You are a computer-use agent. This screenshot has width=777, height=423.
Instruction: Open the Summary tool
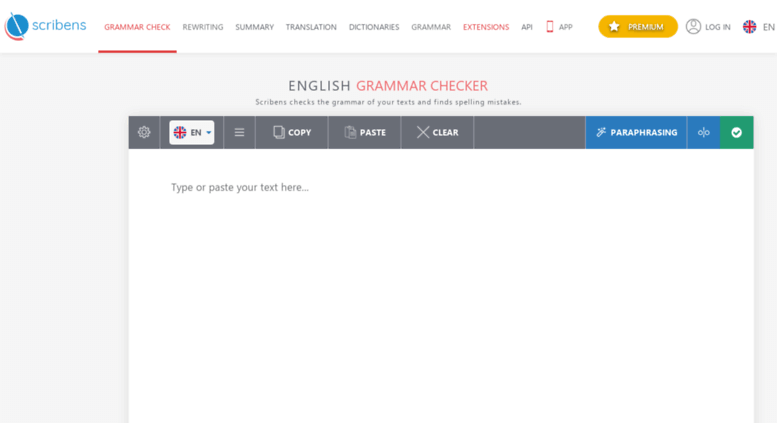tap(254, 27)
